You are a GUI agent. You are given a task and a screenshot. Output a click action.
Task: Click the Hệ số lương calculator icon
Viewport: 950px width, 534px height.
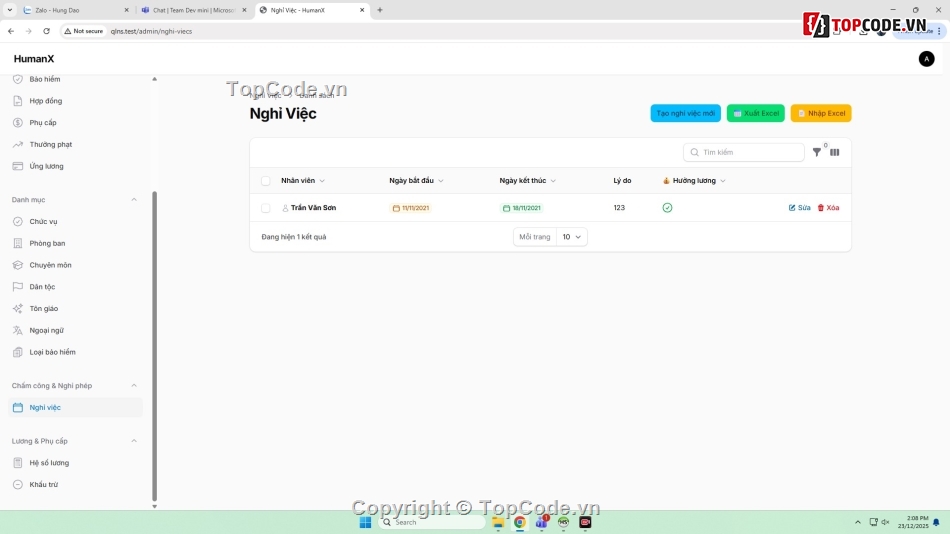(x=18, y=462)
